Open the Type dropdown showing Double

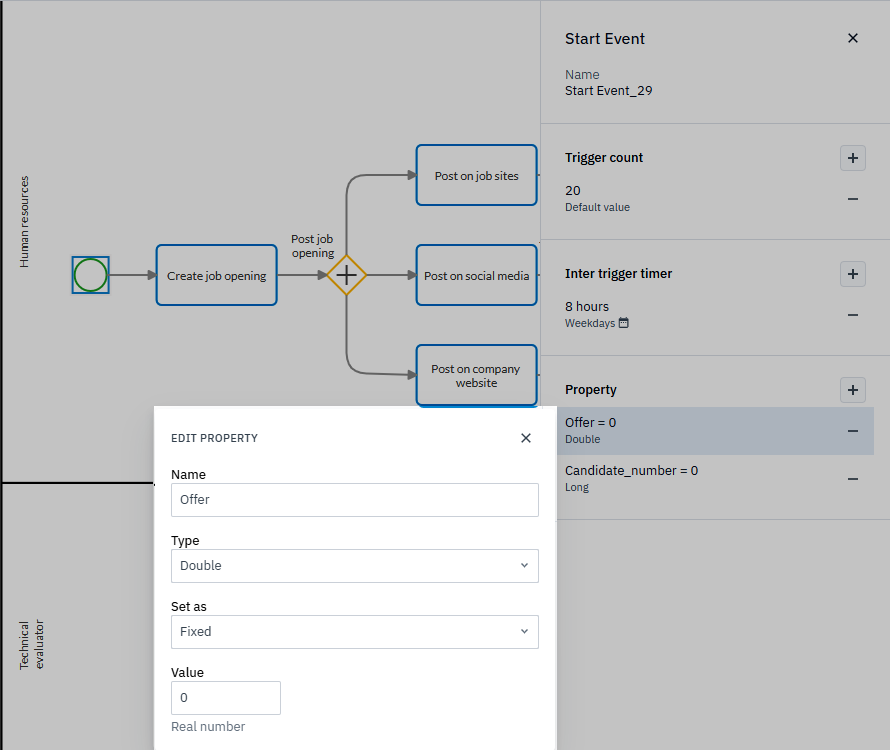pos(354,566)
